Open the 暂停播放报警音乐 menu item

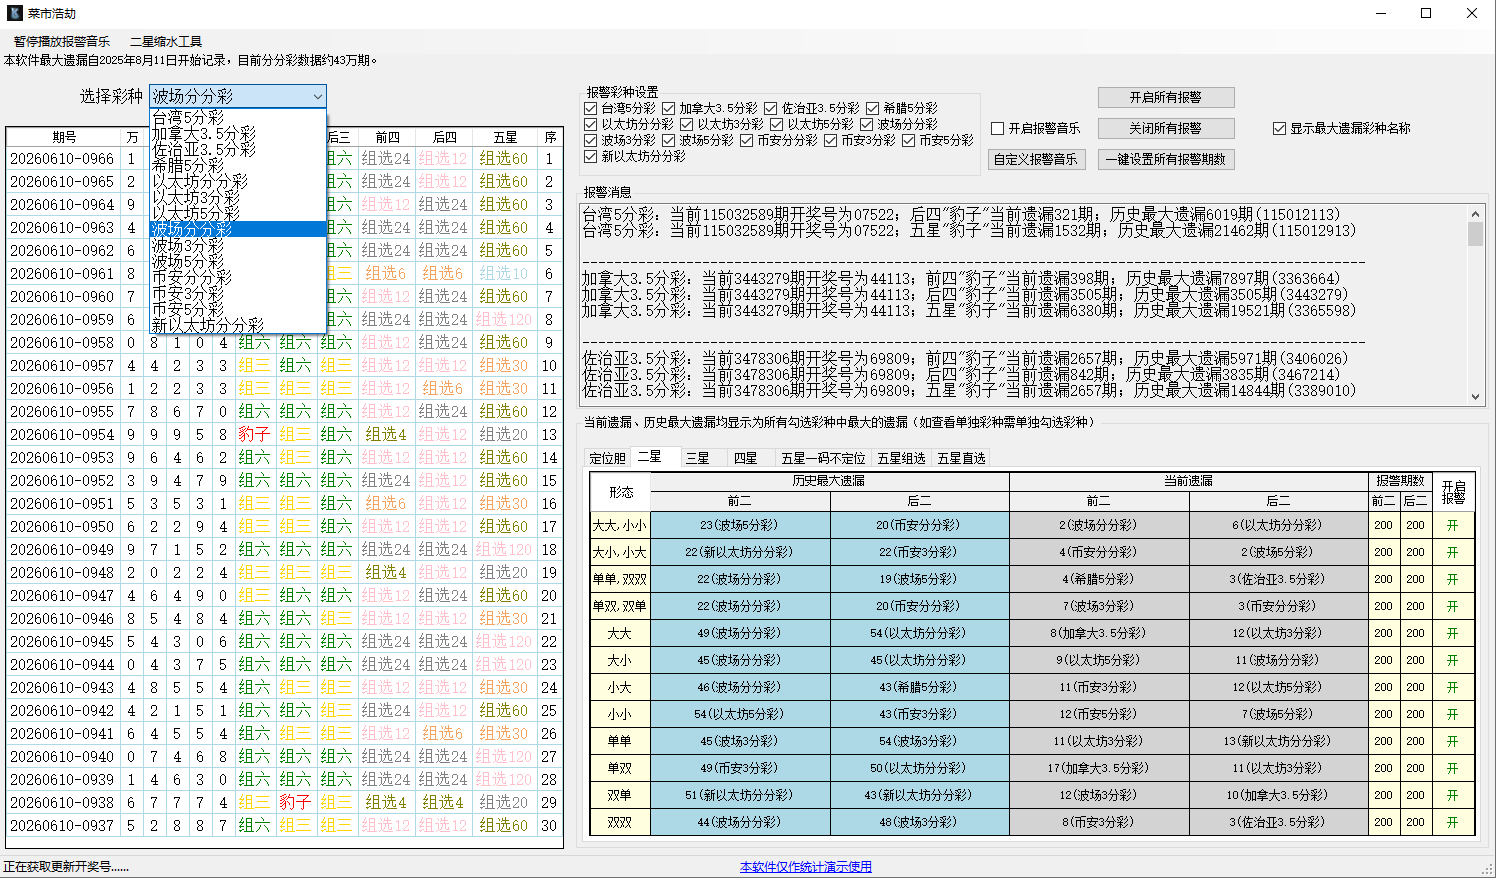[x=62, y=41]
